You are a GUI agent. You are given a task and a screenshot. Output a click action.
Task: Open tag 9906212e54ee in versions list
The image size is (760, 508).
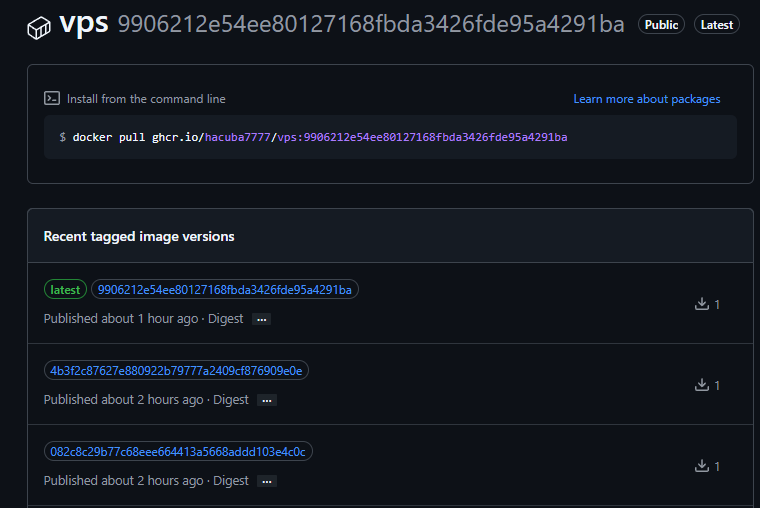pyautogui.click(x=225, y=290)
